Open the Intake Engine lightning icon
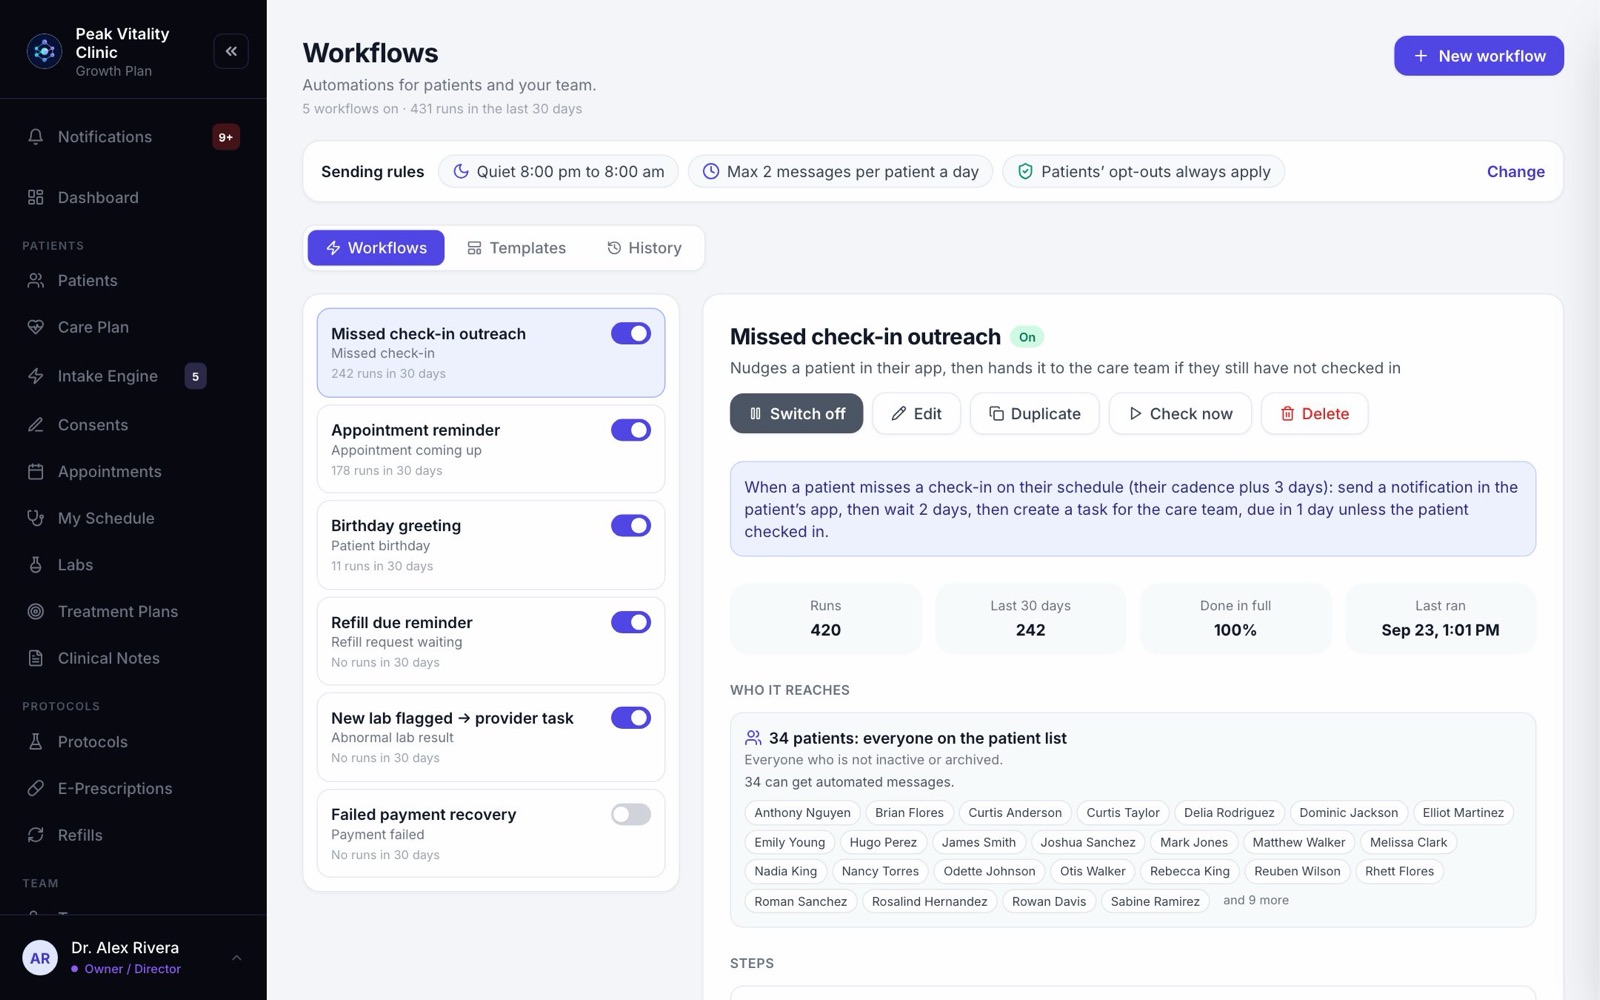This screenshot has height=1000, width=1600. click(36, 376)
